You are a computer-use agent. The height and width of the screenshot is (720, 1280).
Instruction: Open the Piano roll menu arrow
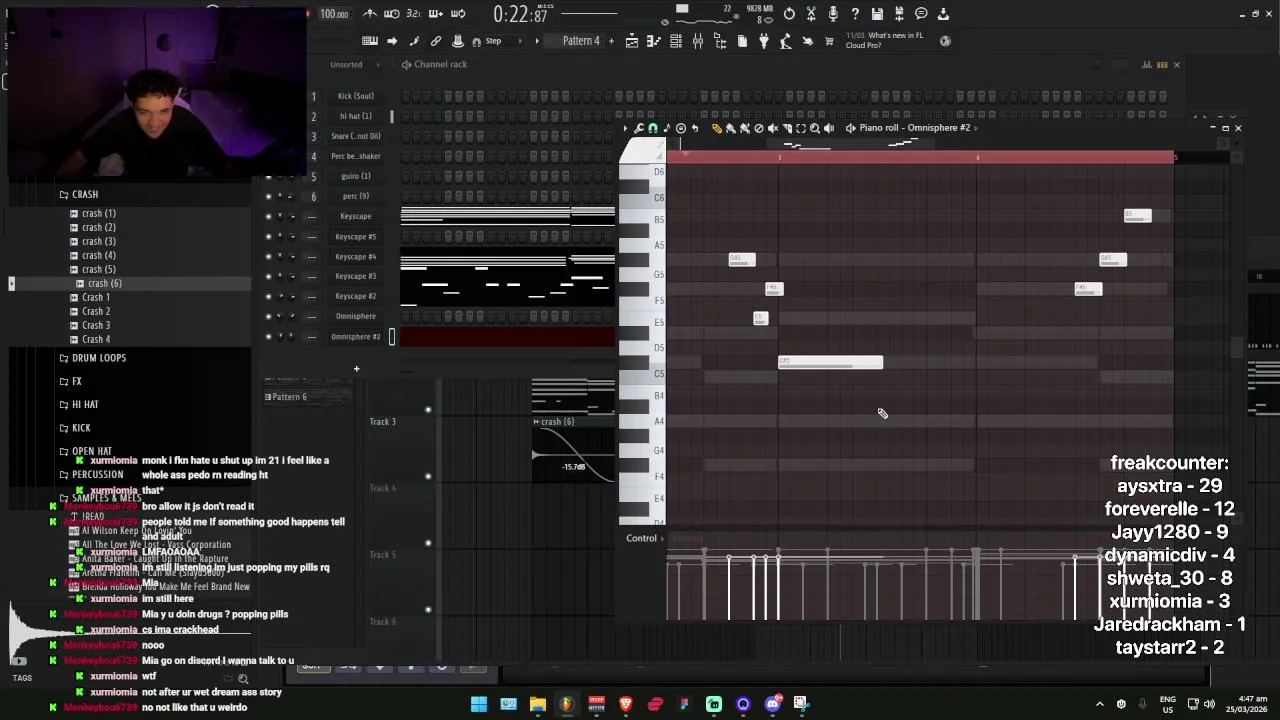click(626, 128)
